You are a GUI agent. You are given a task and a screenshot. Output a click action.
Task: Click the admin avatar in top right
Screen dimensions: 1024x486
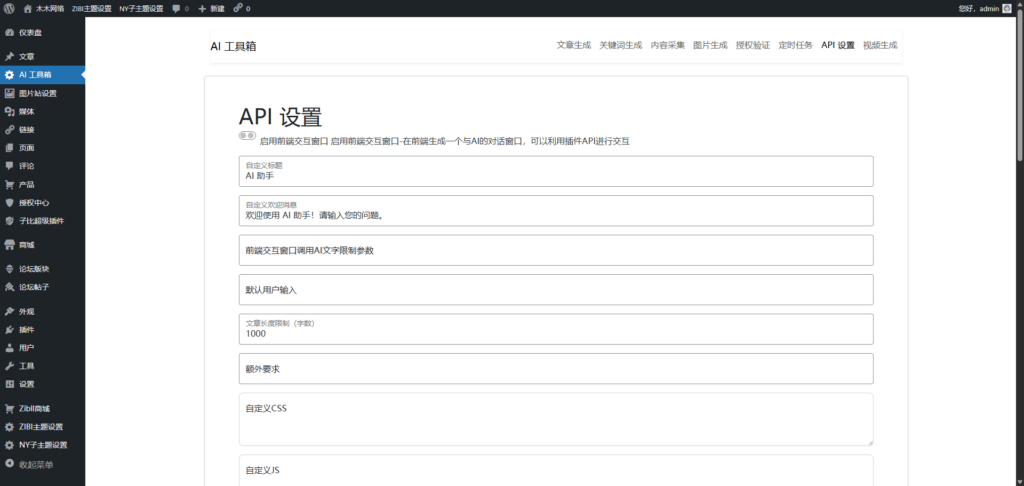coord(1007,8)
